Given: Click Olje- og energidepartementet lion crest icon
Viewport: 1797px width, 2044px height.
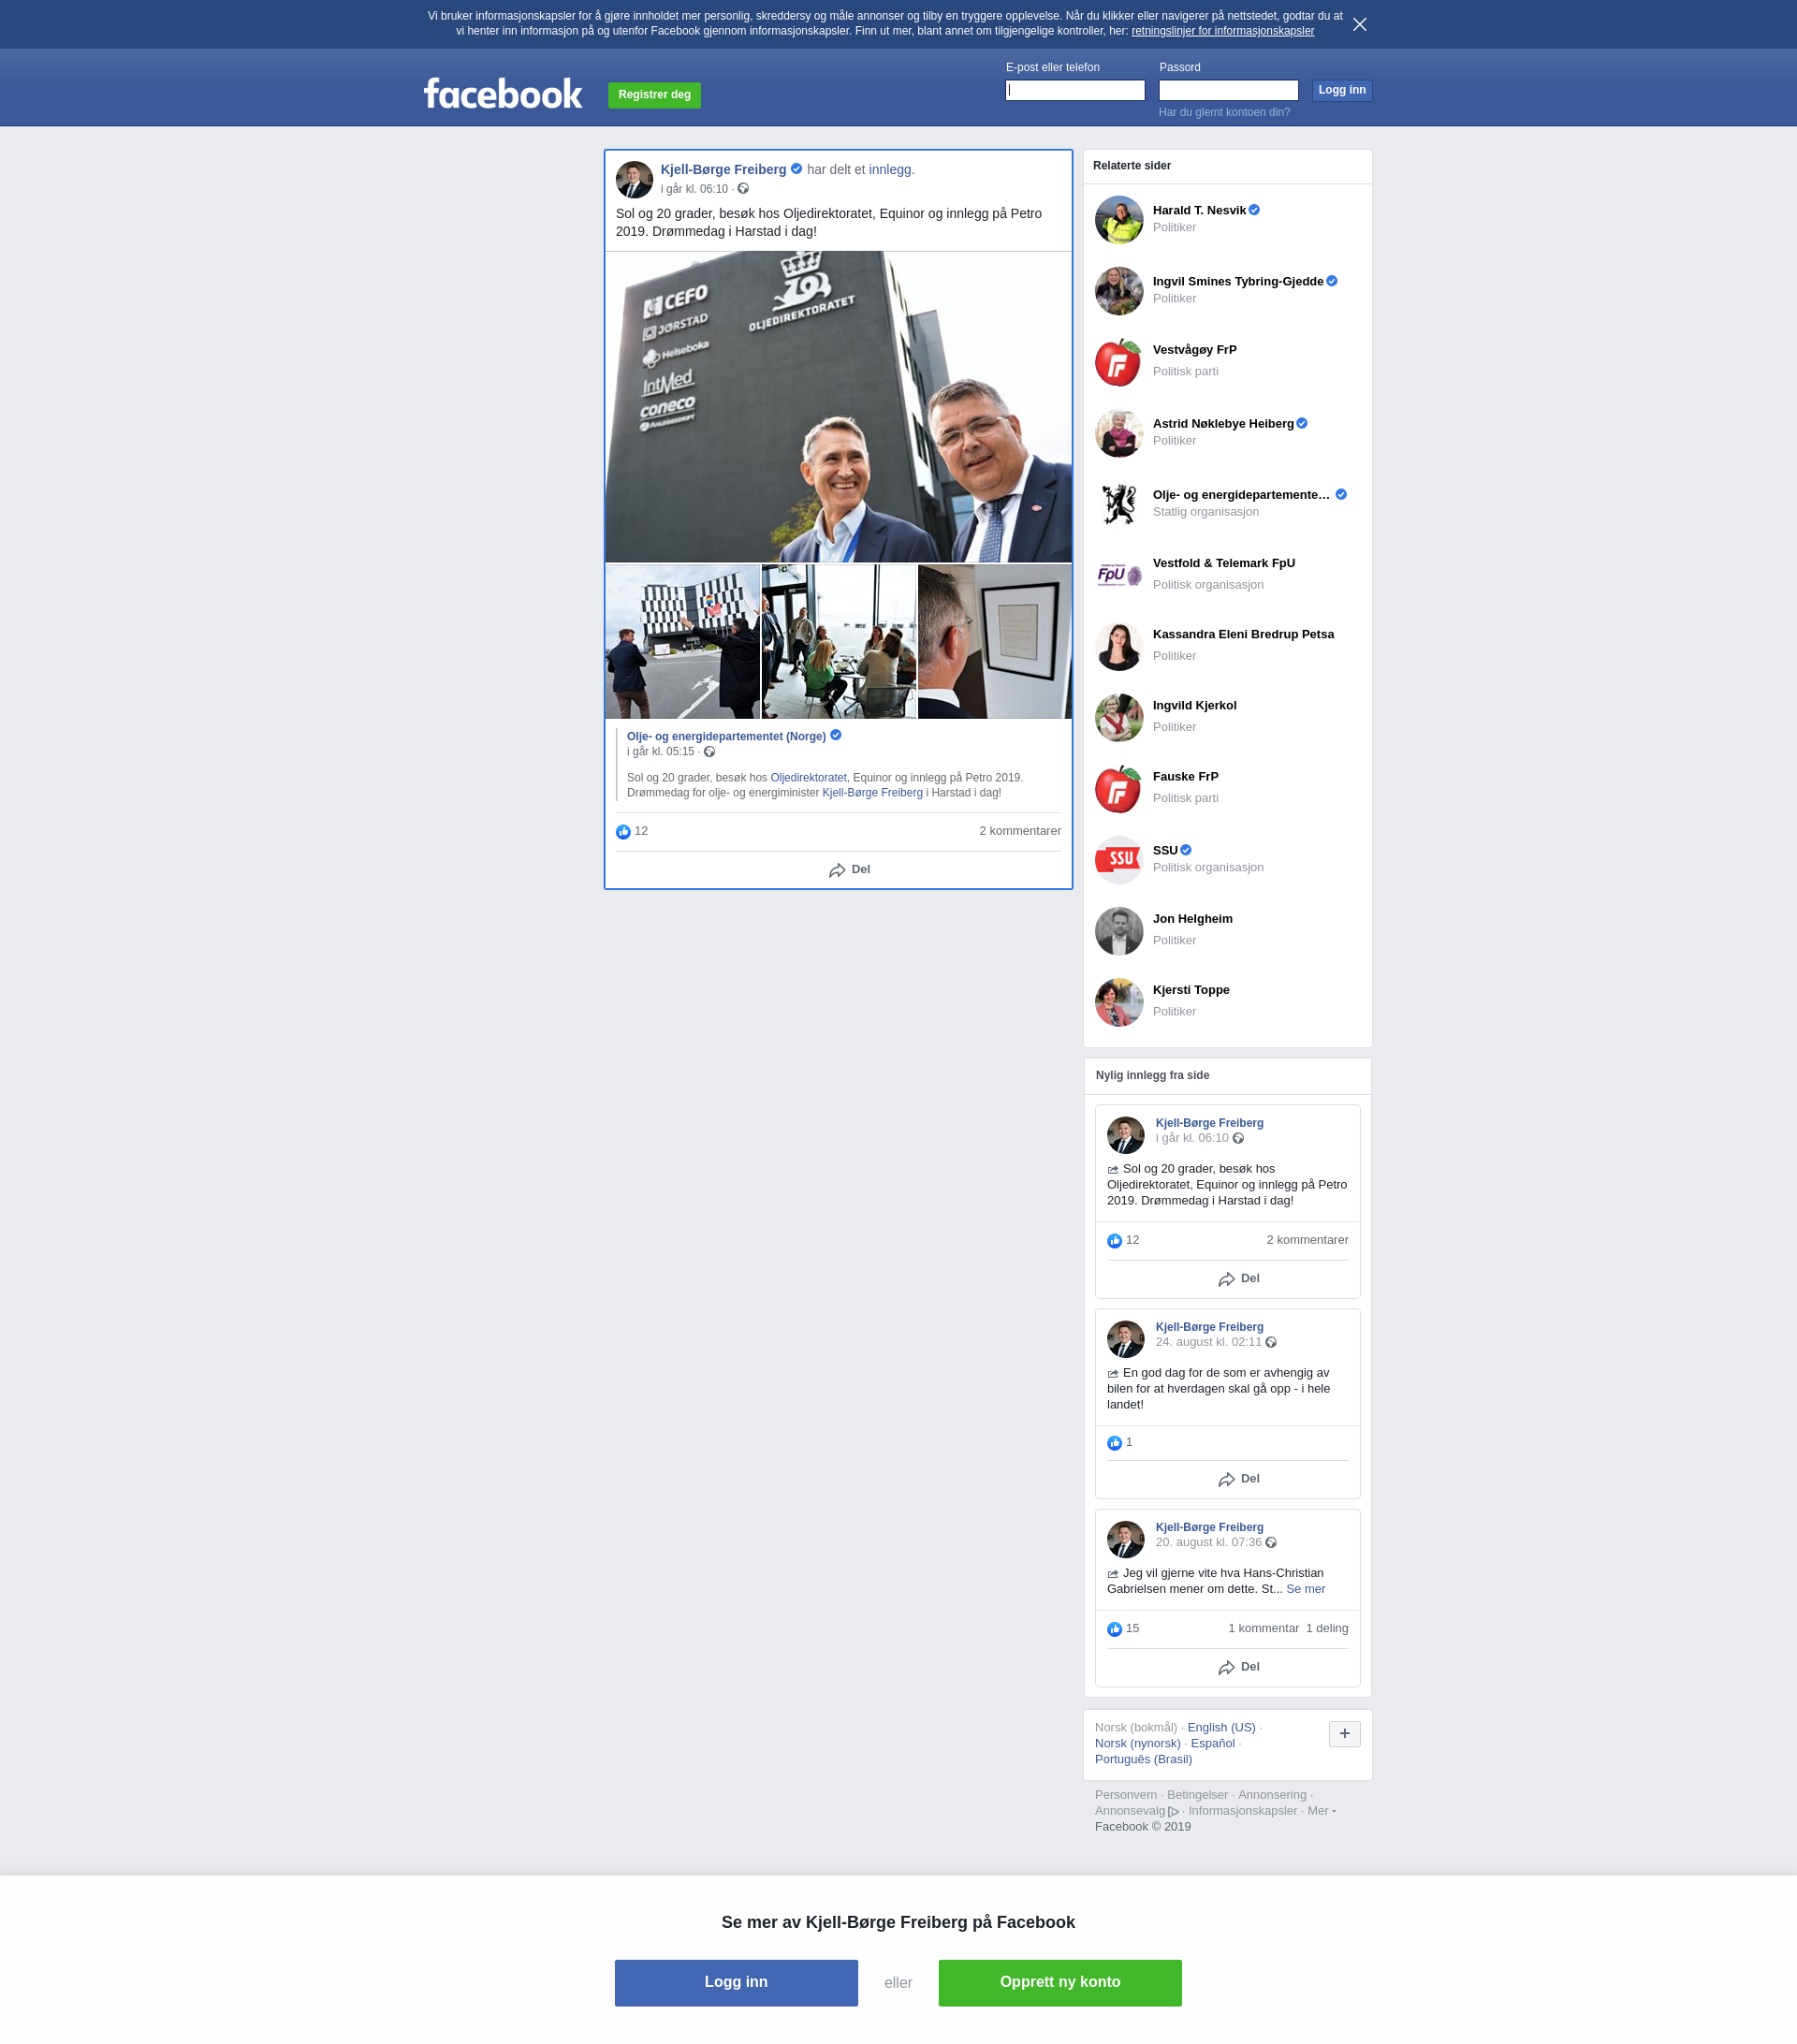Looking at the screenshot, I should click(1118, 504).
